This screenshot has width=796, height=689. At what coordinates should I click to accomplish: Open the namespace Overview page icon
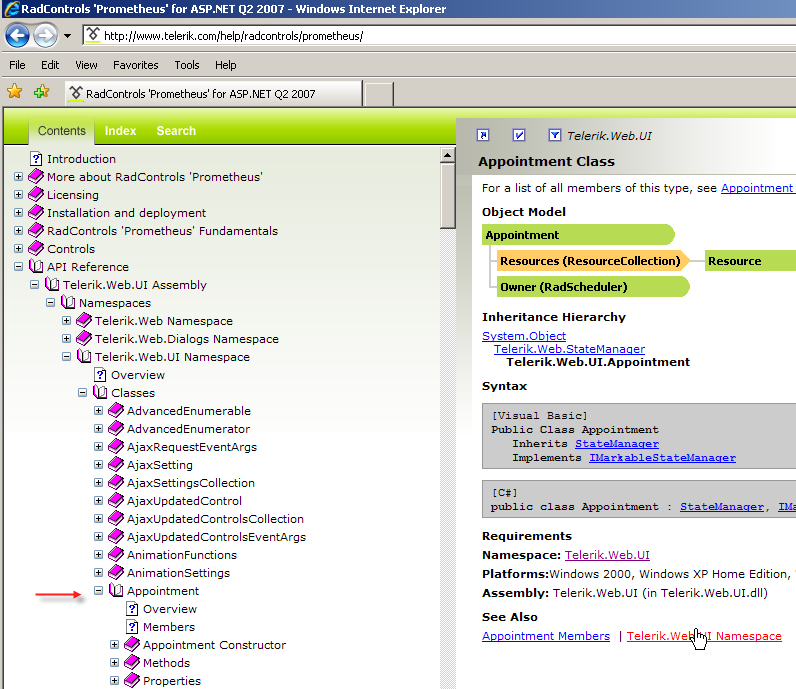[x=100, y=375]
